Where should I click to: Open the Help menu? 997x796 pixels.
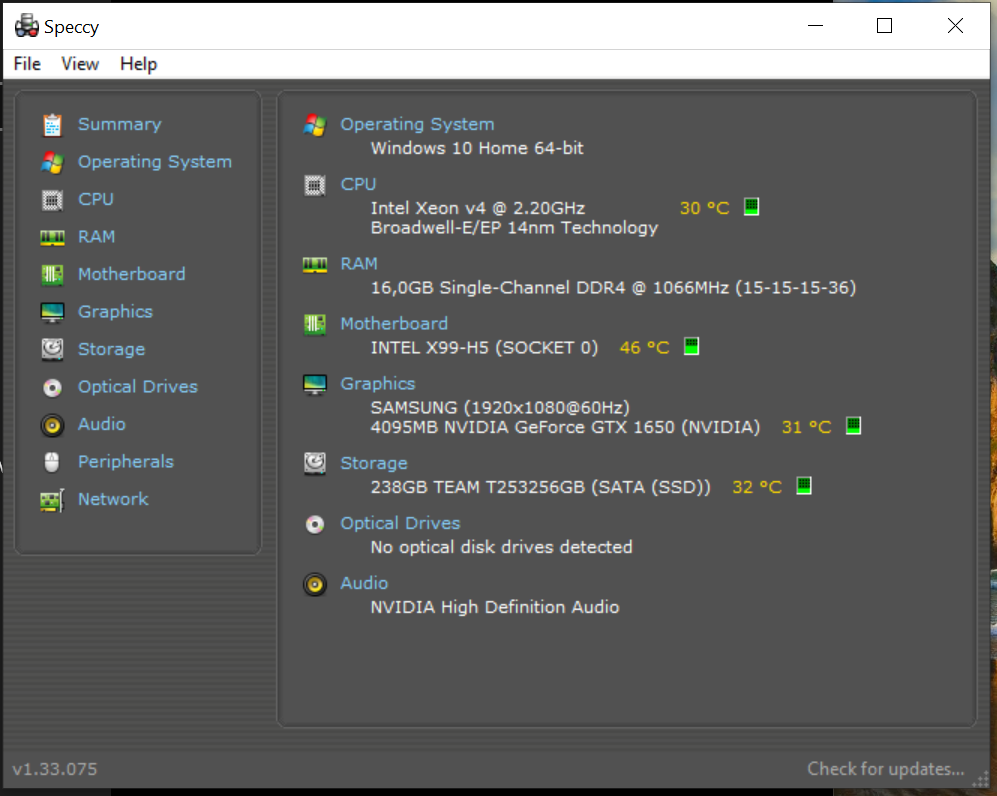point(138,64)
